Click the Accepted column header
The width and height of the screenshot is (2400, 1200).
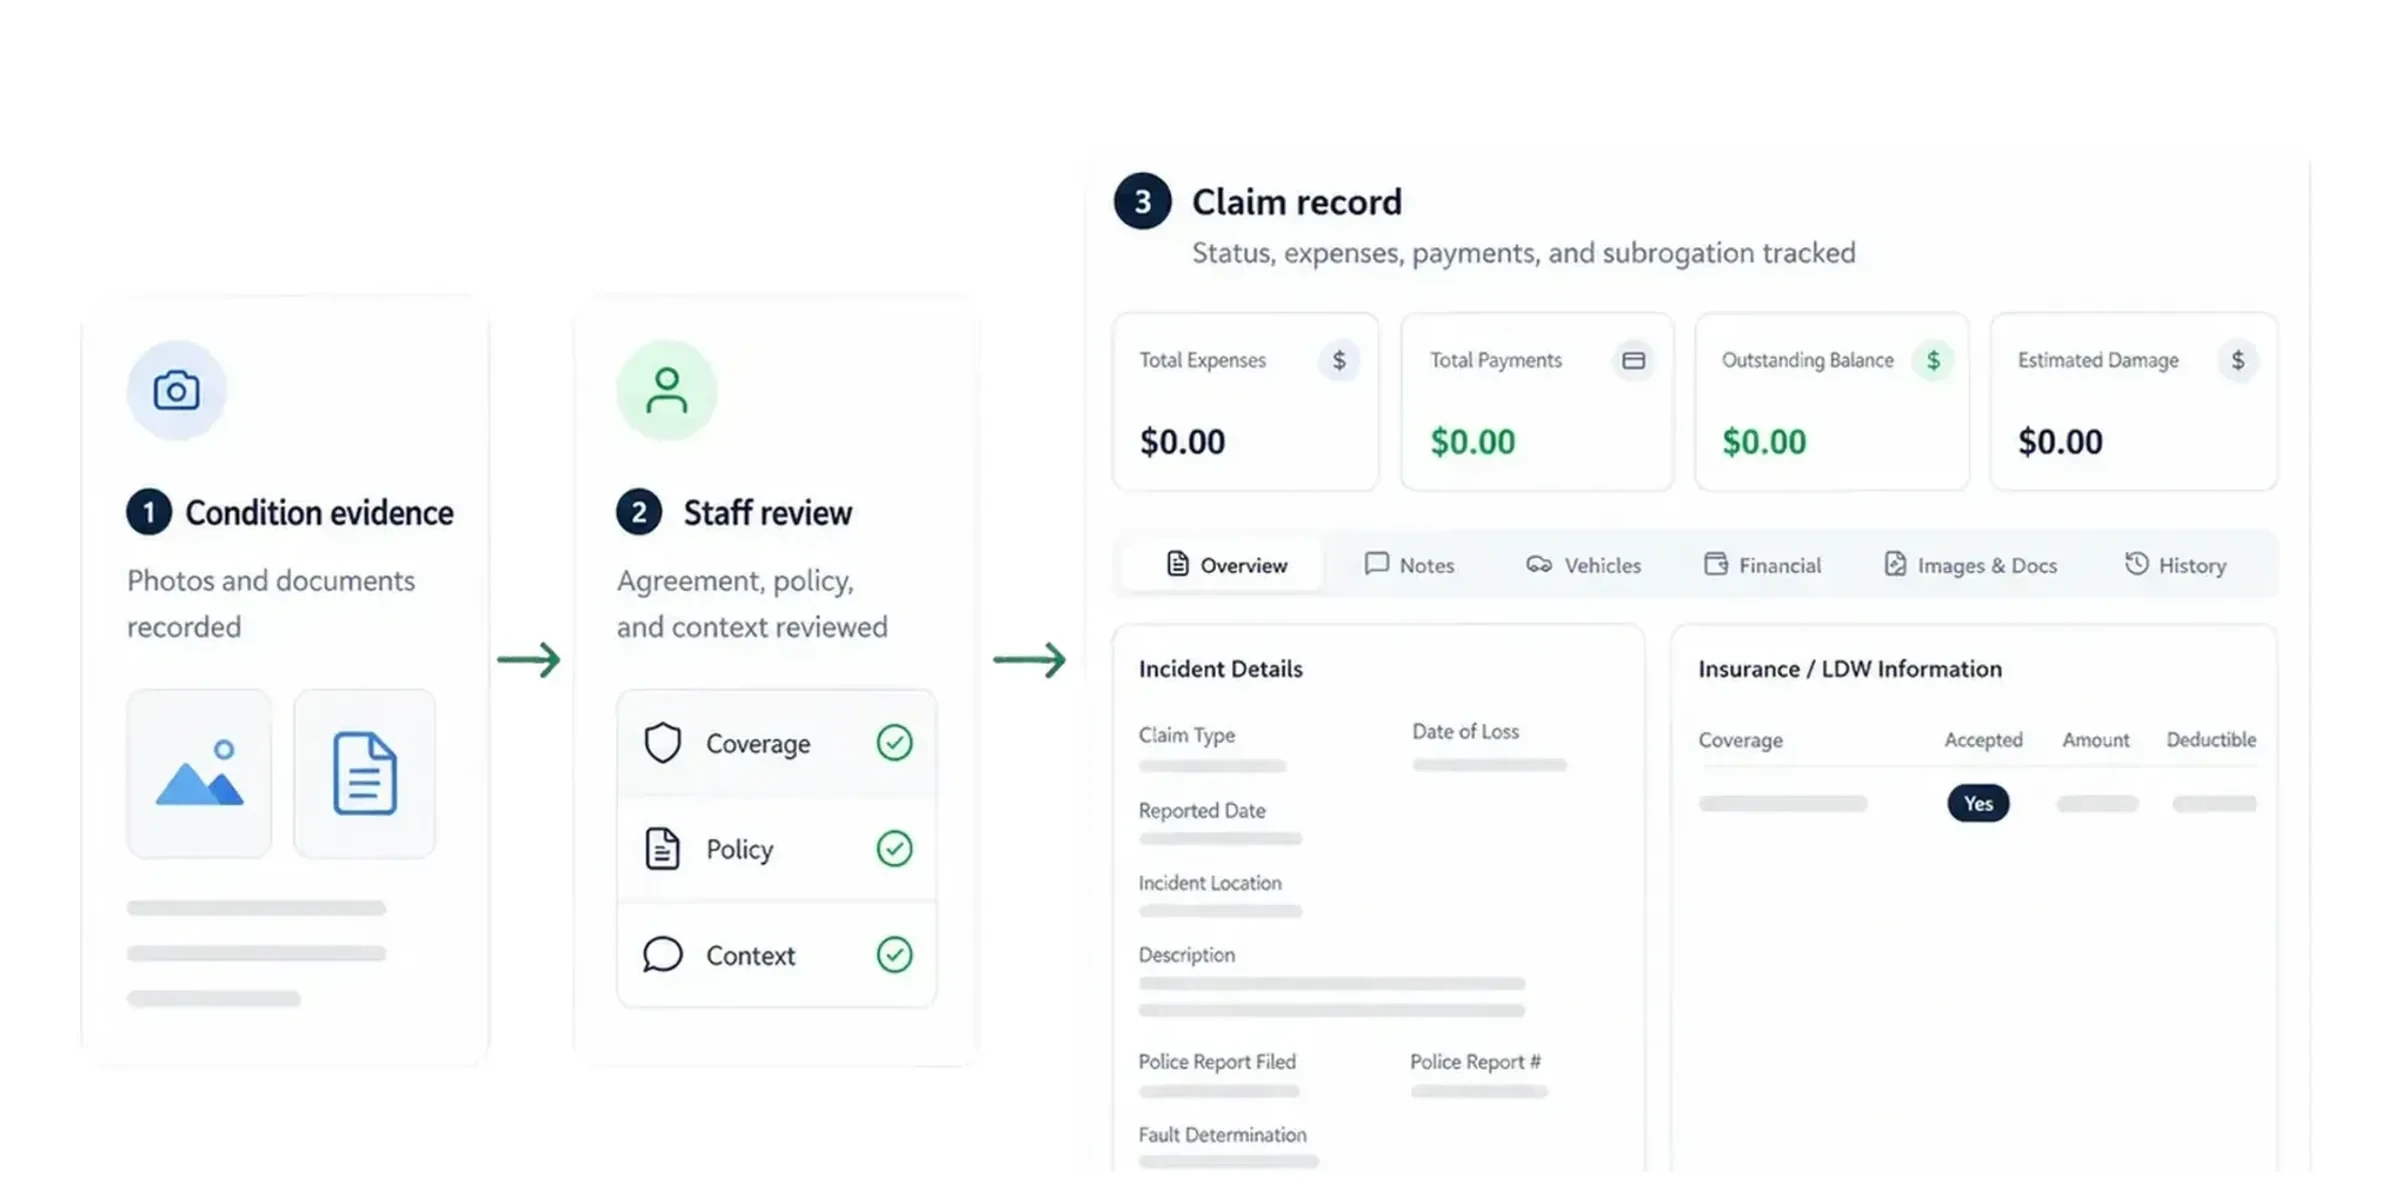coord(1983,740)
